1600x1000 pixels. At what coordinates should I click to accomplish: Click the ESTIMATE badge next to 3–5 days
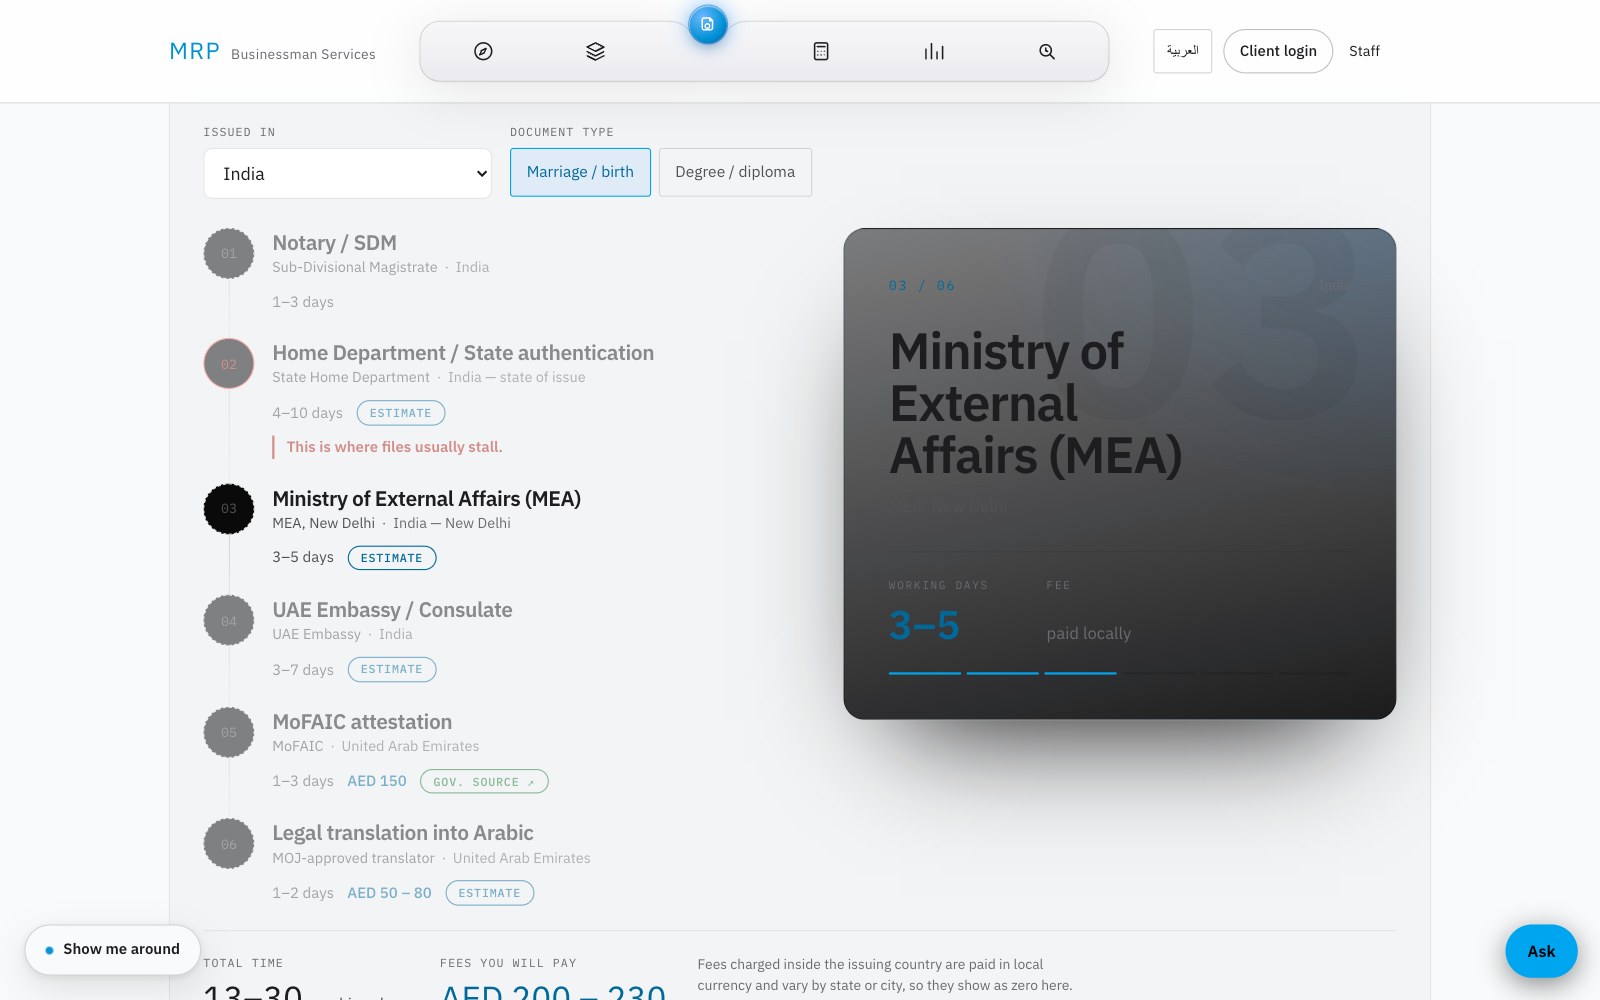pos(392,558)
